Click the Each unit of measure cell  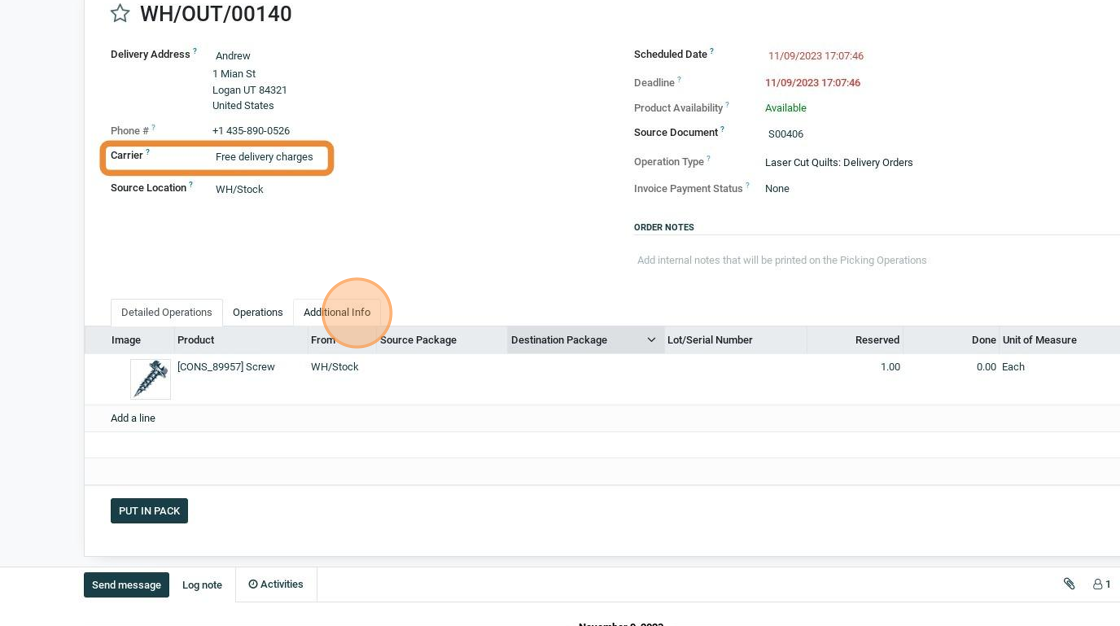1013,367
